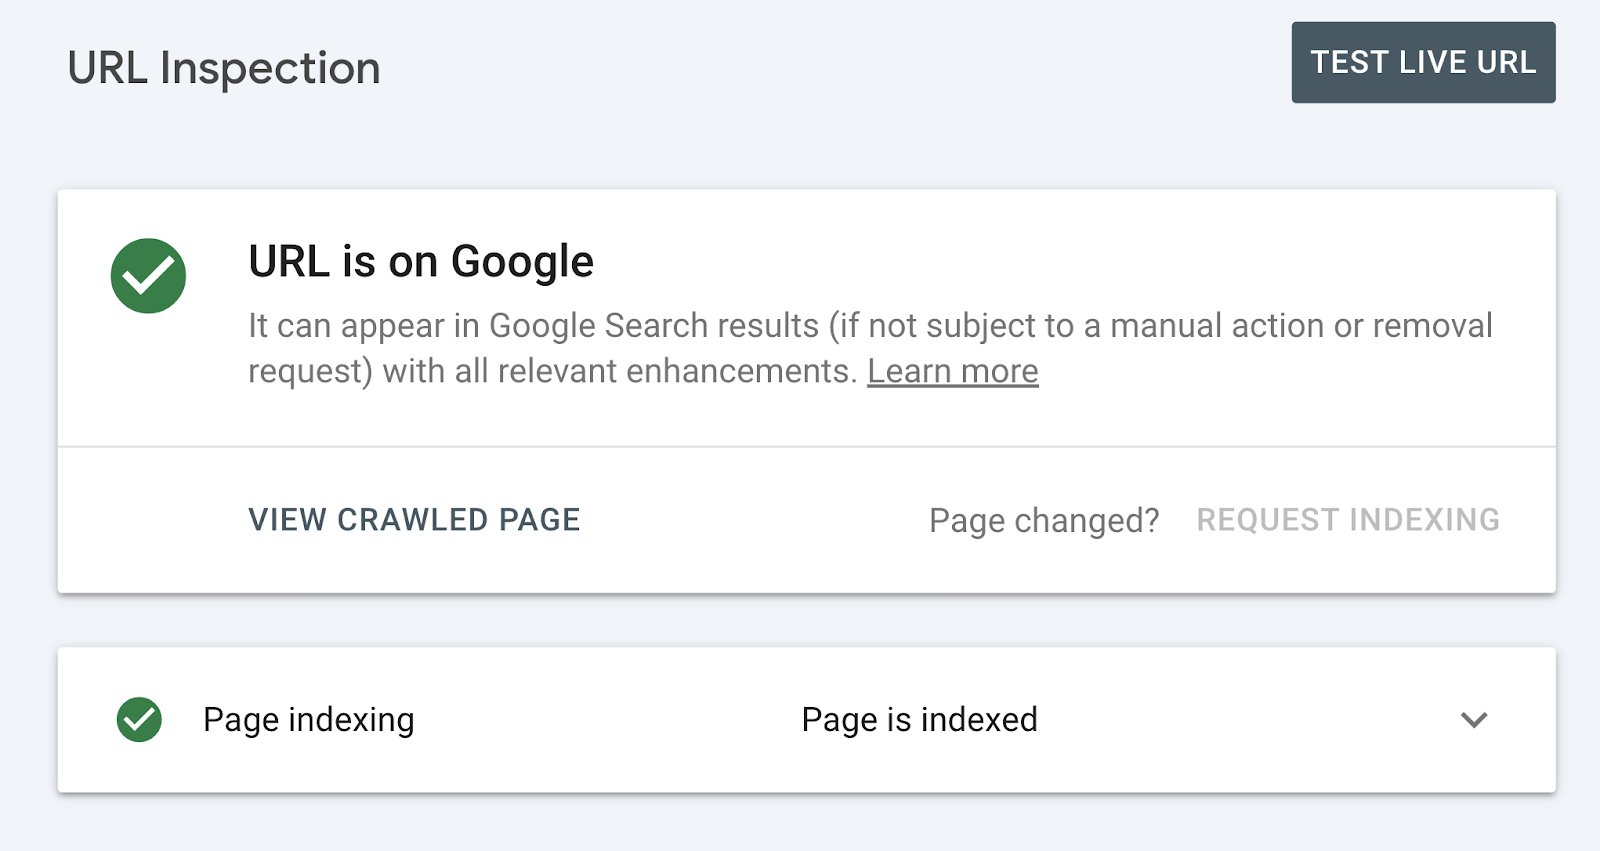Click the URL is on Google title
This screenshot has width=1600, height=851.
point(420,261)
